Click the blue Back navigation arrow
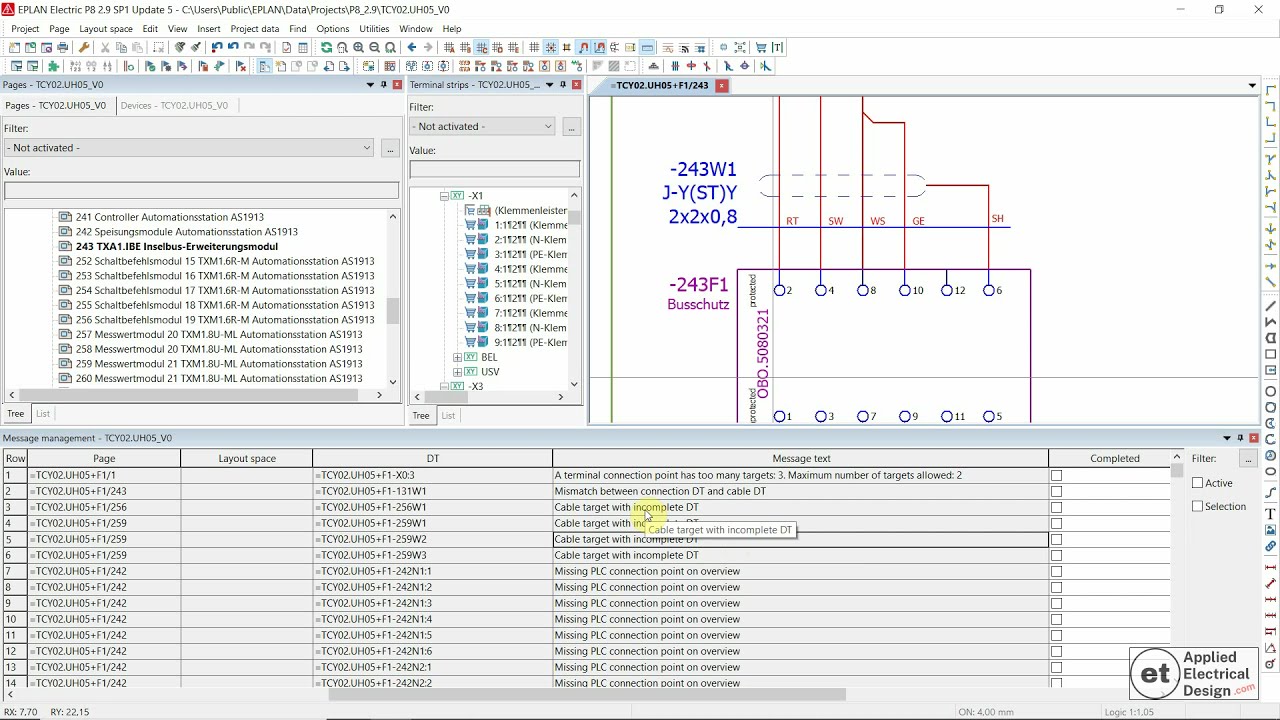Screen dimensions: 1280x720 tap(411, 48)
